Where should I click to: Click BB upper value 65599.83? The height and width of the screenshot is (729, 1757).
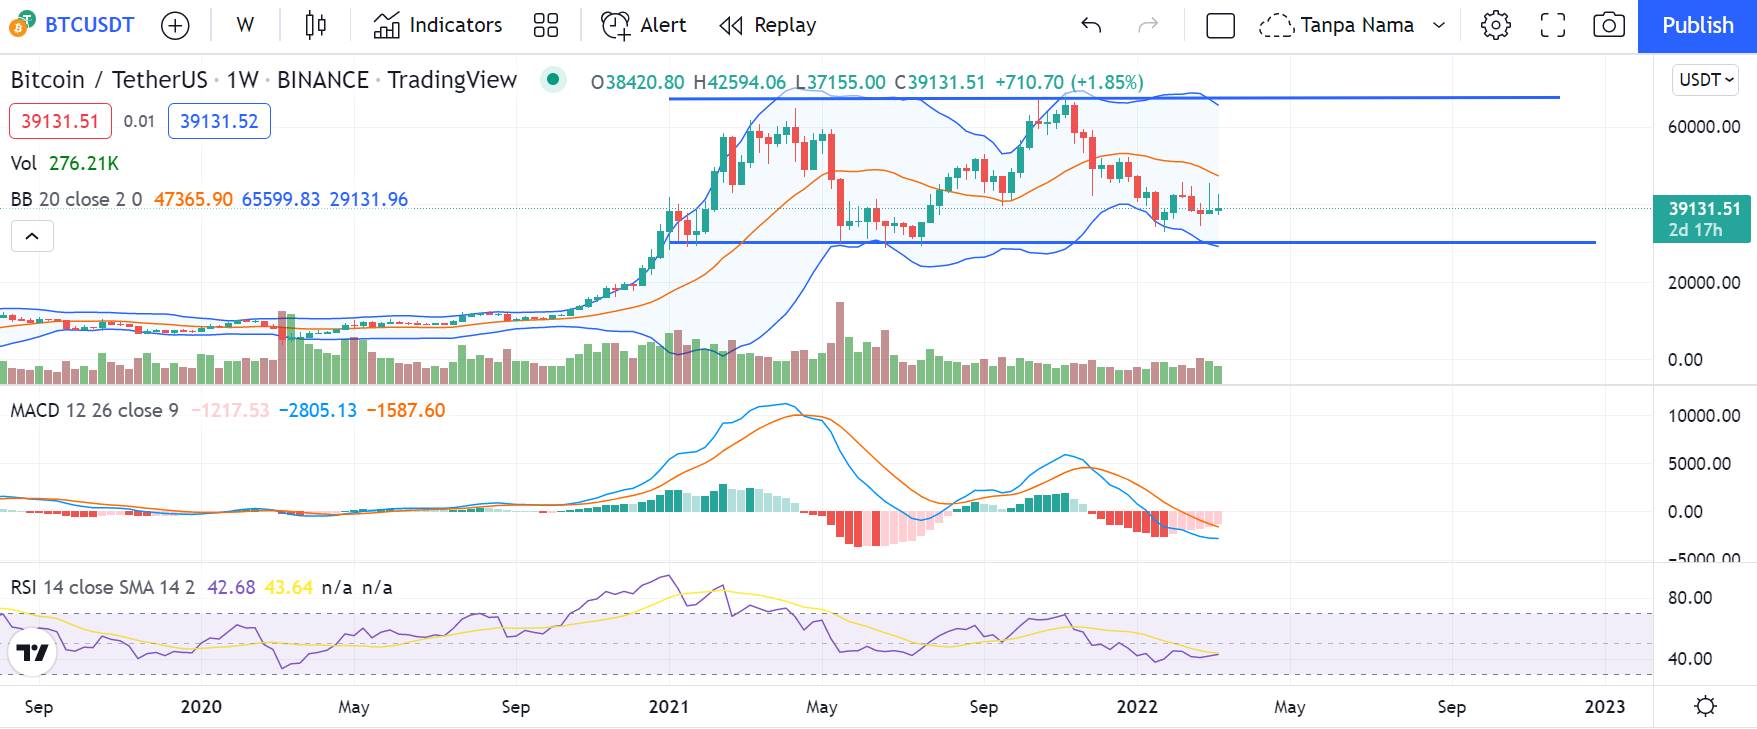(x=281, y=199)
